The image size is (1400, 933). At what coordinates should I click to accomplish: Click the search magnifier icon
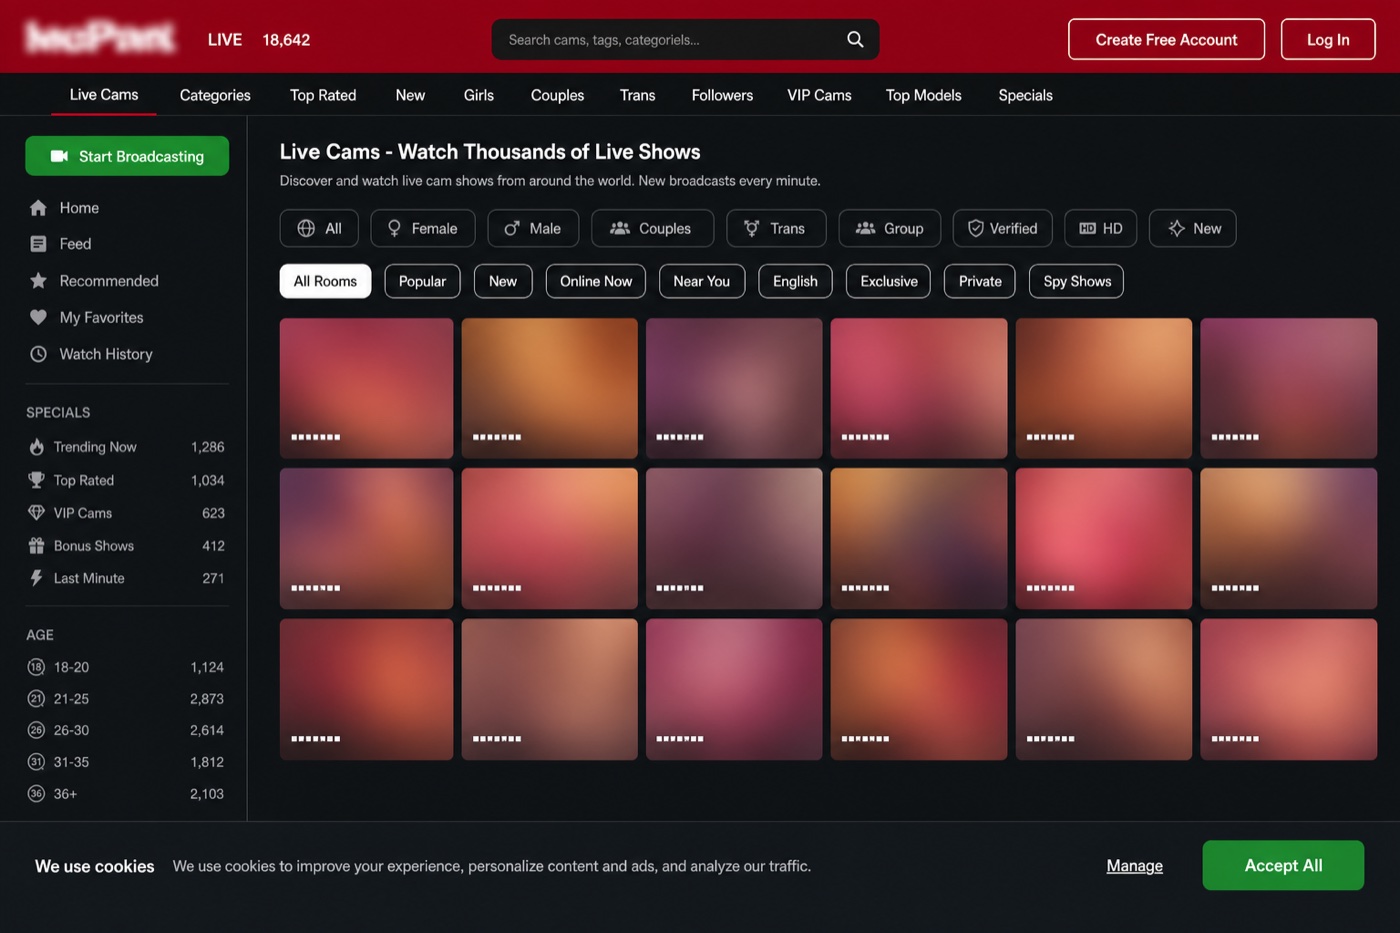point(855,39)
